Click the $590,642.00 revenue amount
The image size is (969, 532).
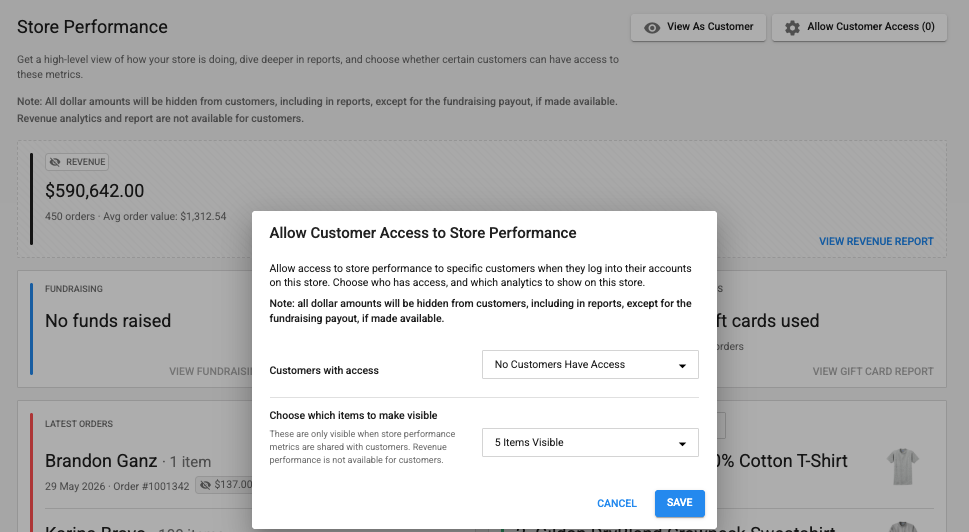tap(95, 191)
